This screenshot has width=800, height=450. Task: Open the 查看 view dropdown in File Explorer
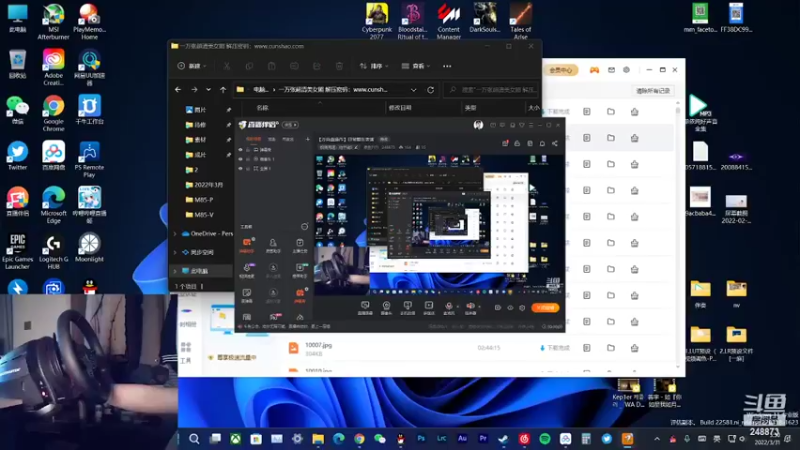[x=416, y=66]
